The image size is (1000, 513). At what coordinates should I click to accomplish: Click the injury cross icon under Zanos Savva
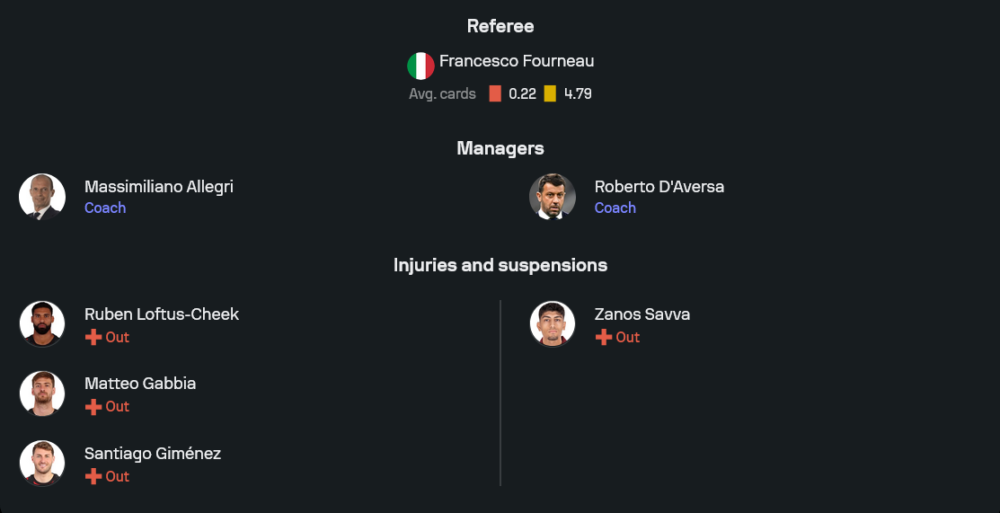(603, 337)
